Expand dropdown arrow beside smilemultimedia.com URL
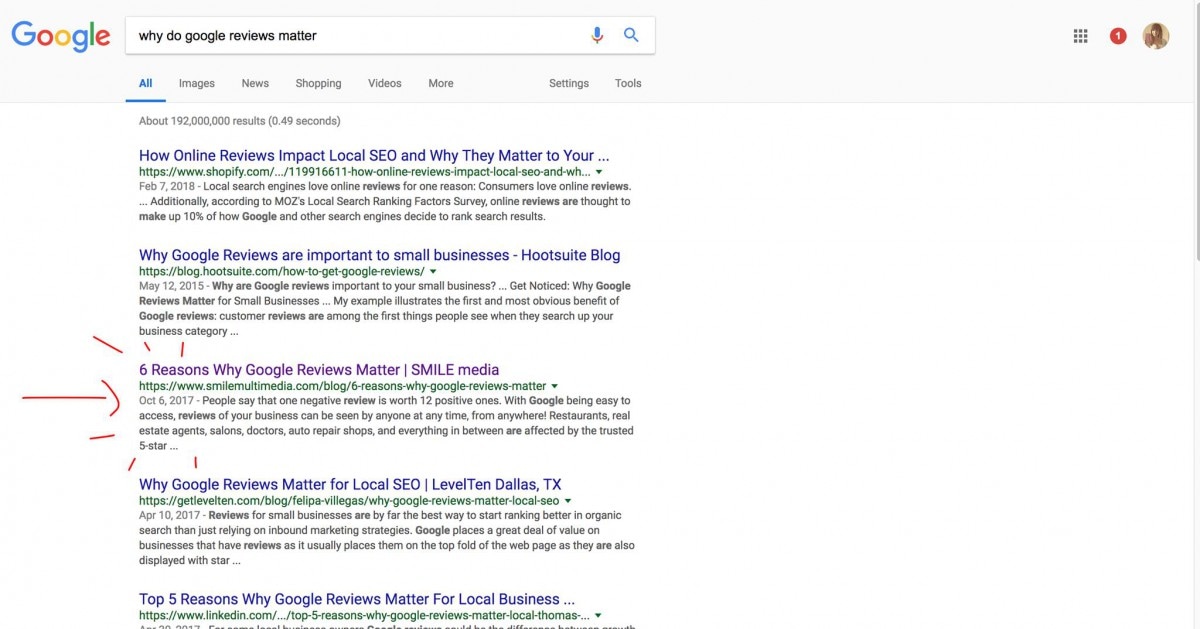The height and width of the screenshot is (629, 1200). tap(555, 386)
